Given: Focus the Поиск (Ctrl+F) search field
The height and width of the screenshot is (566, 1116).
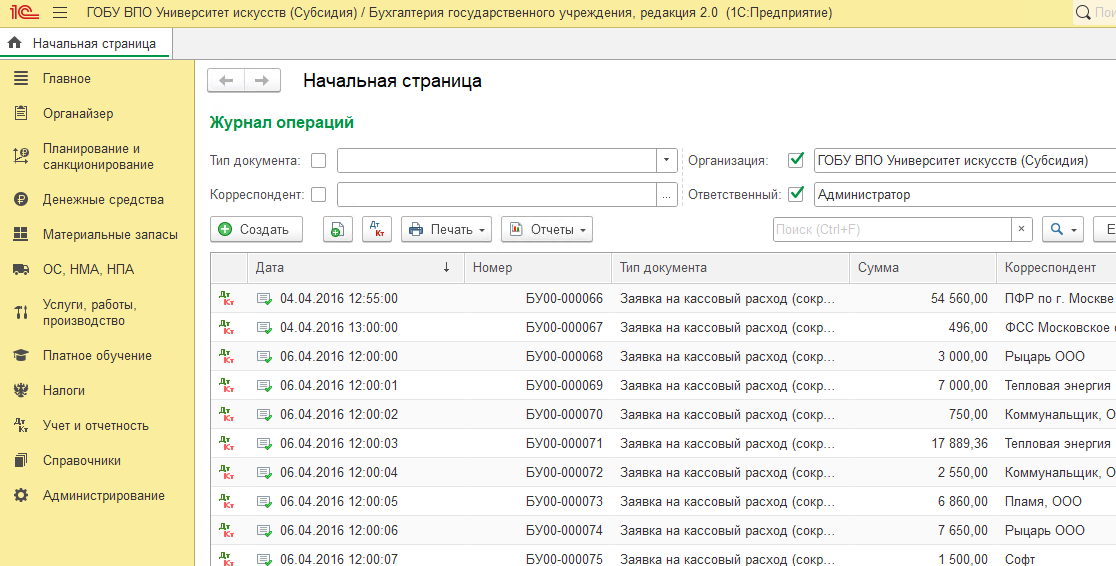Looking at the screenshot, I should [x=893, y=229].
